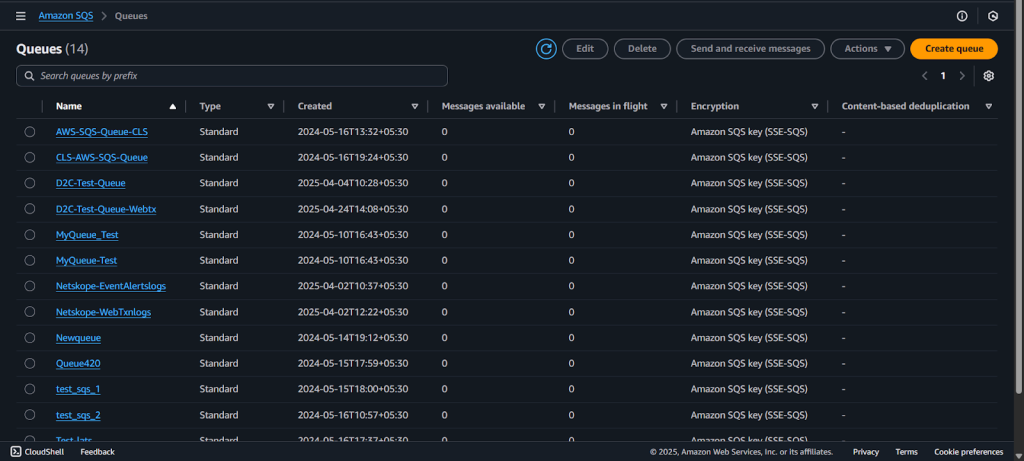Click the Edit button
1024x461 pixels.
pos(585,49)
